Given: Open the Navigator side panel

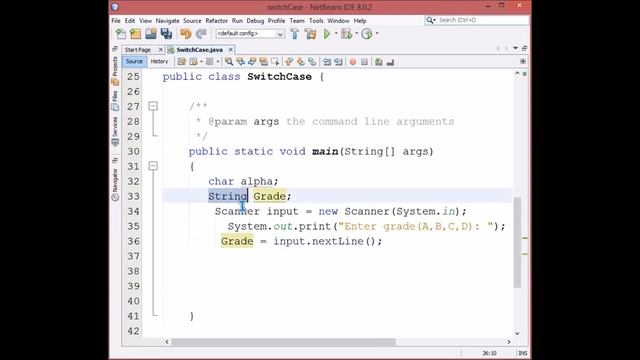Looking at the screenshot, I should [115, 184].
